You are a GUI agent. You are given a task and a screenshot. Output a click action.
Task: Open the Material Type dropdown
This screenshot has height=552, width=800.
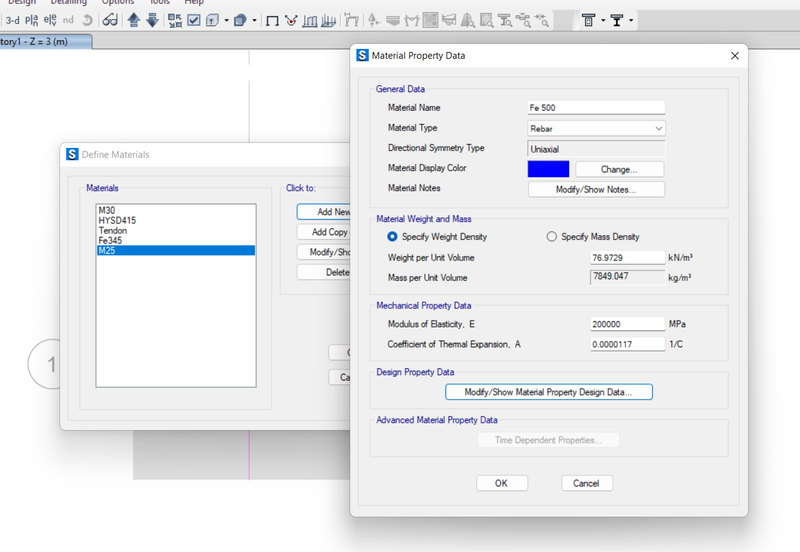pyautogui.click(x=596, y=129)
